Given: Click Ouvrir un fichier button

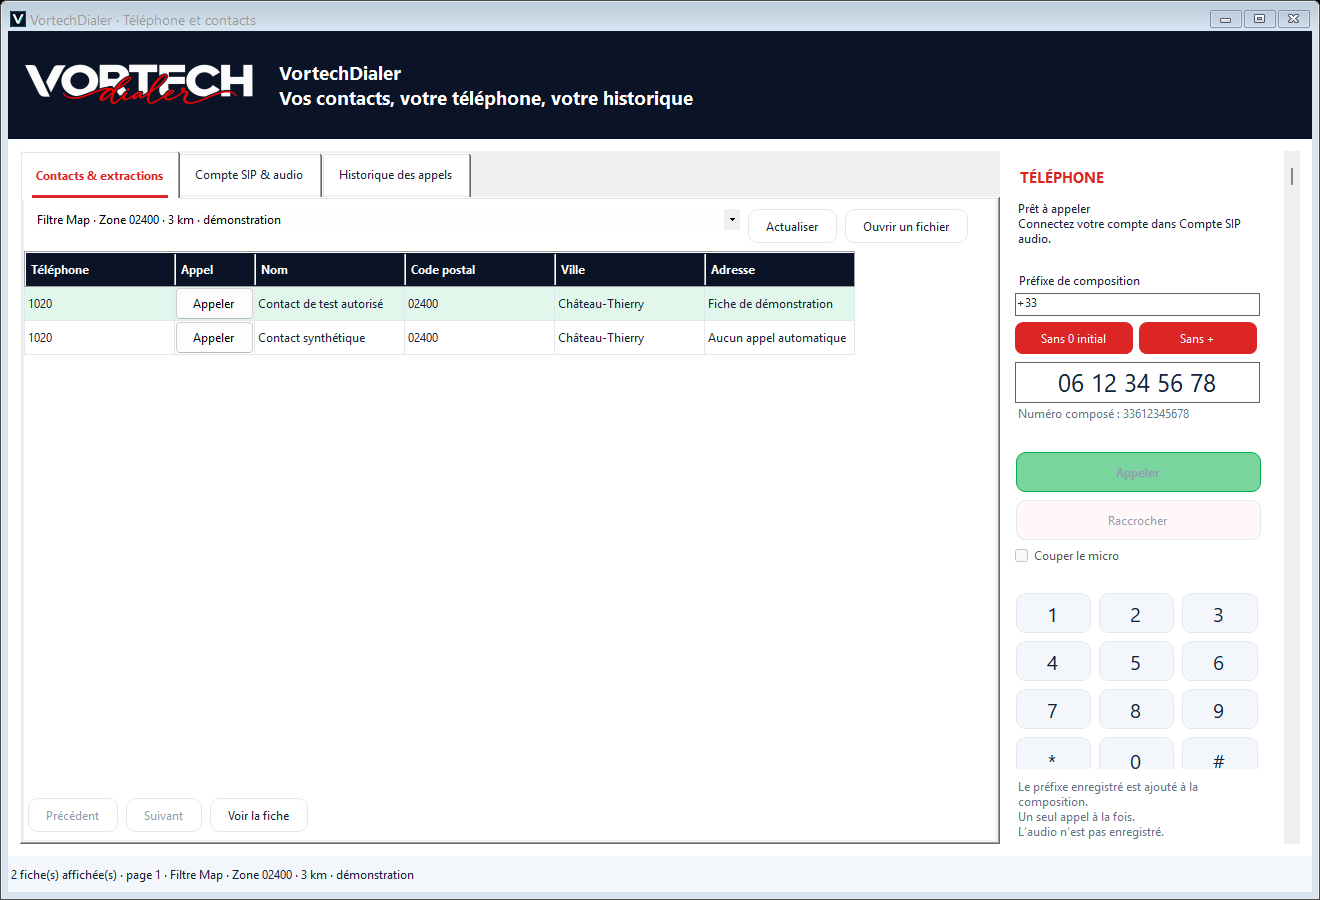Looking at the screenshot, I should pyautogui.click(x=906, y=227).
